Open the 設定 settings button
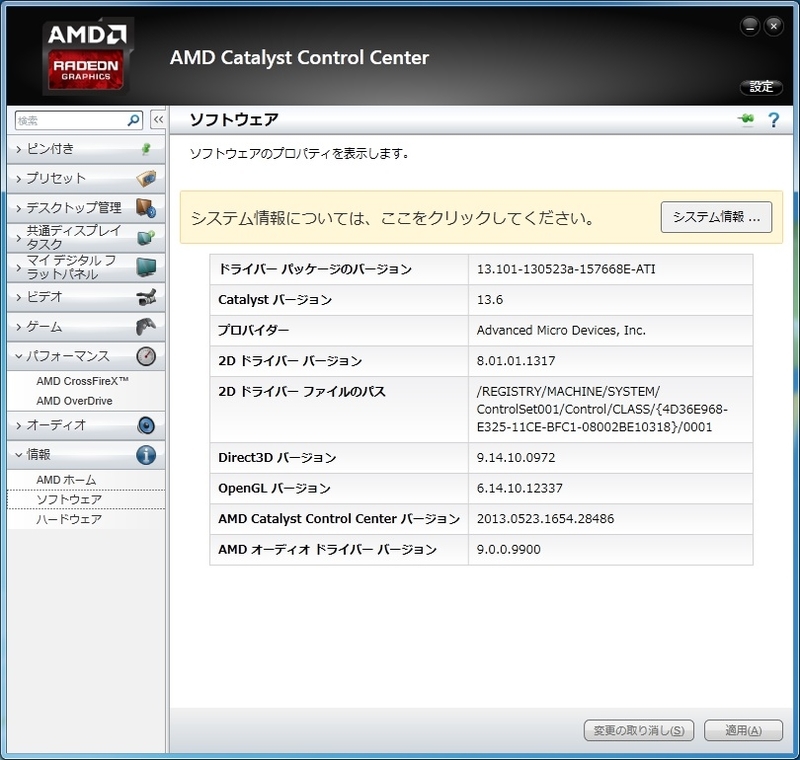Viewport: 800px width, 760px height. tap(761, 87)
